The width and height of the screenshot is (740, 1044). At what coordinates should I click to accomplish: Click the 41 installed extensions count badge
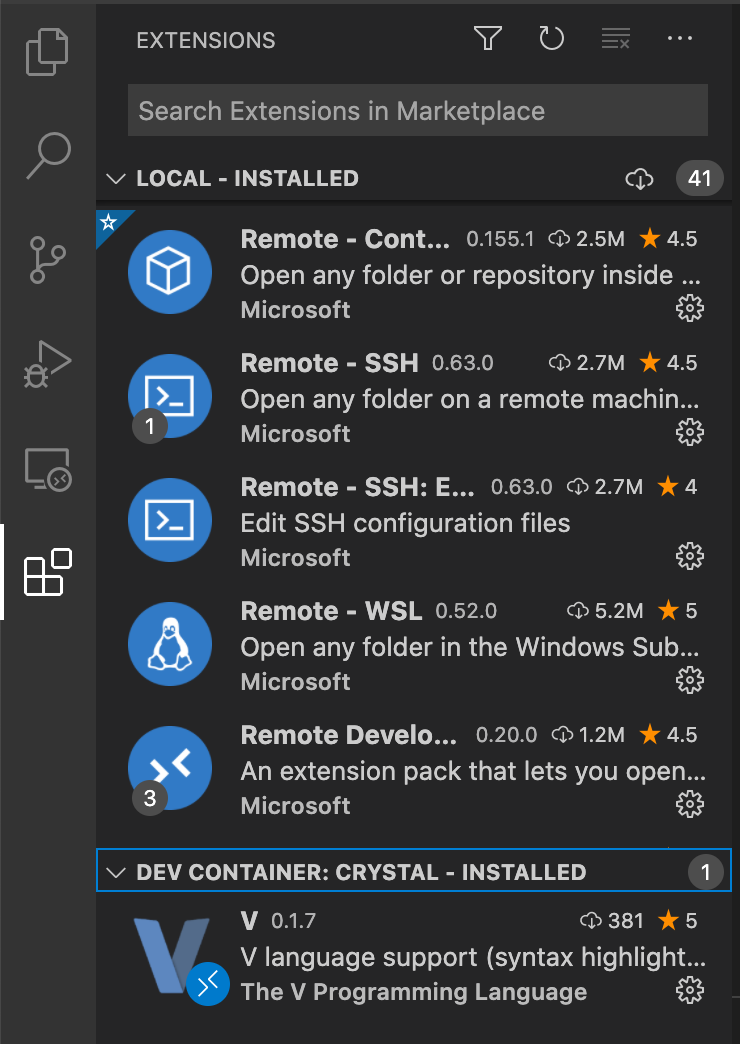(700, 178)
